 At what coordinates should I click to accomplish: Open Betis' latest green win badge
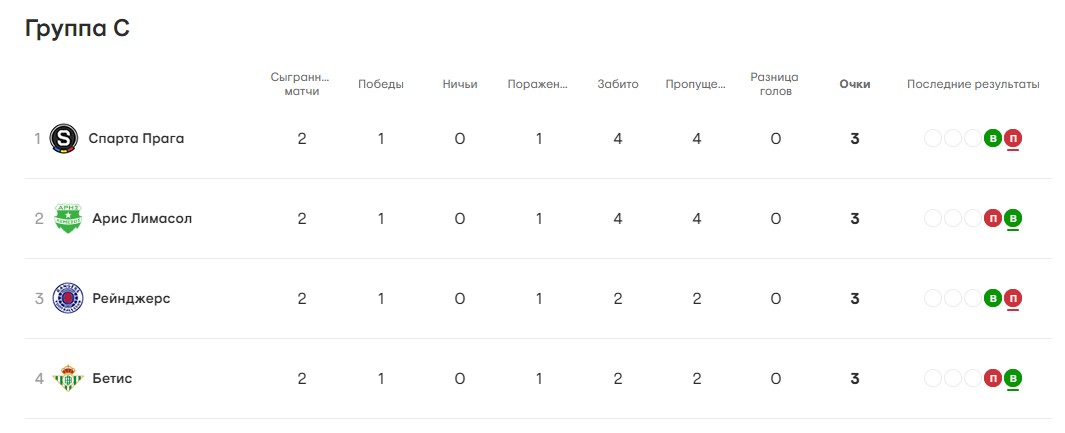[x=1013, y=378]
